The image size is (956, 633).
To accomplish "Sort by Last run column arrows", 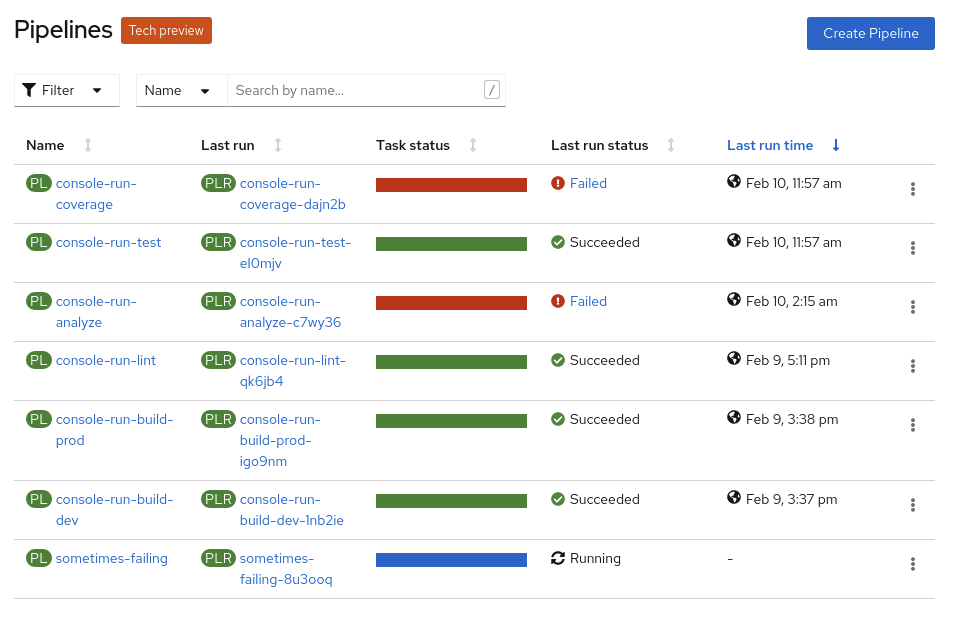I will [x=278, y=145].
